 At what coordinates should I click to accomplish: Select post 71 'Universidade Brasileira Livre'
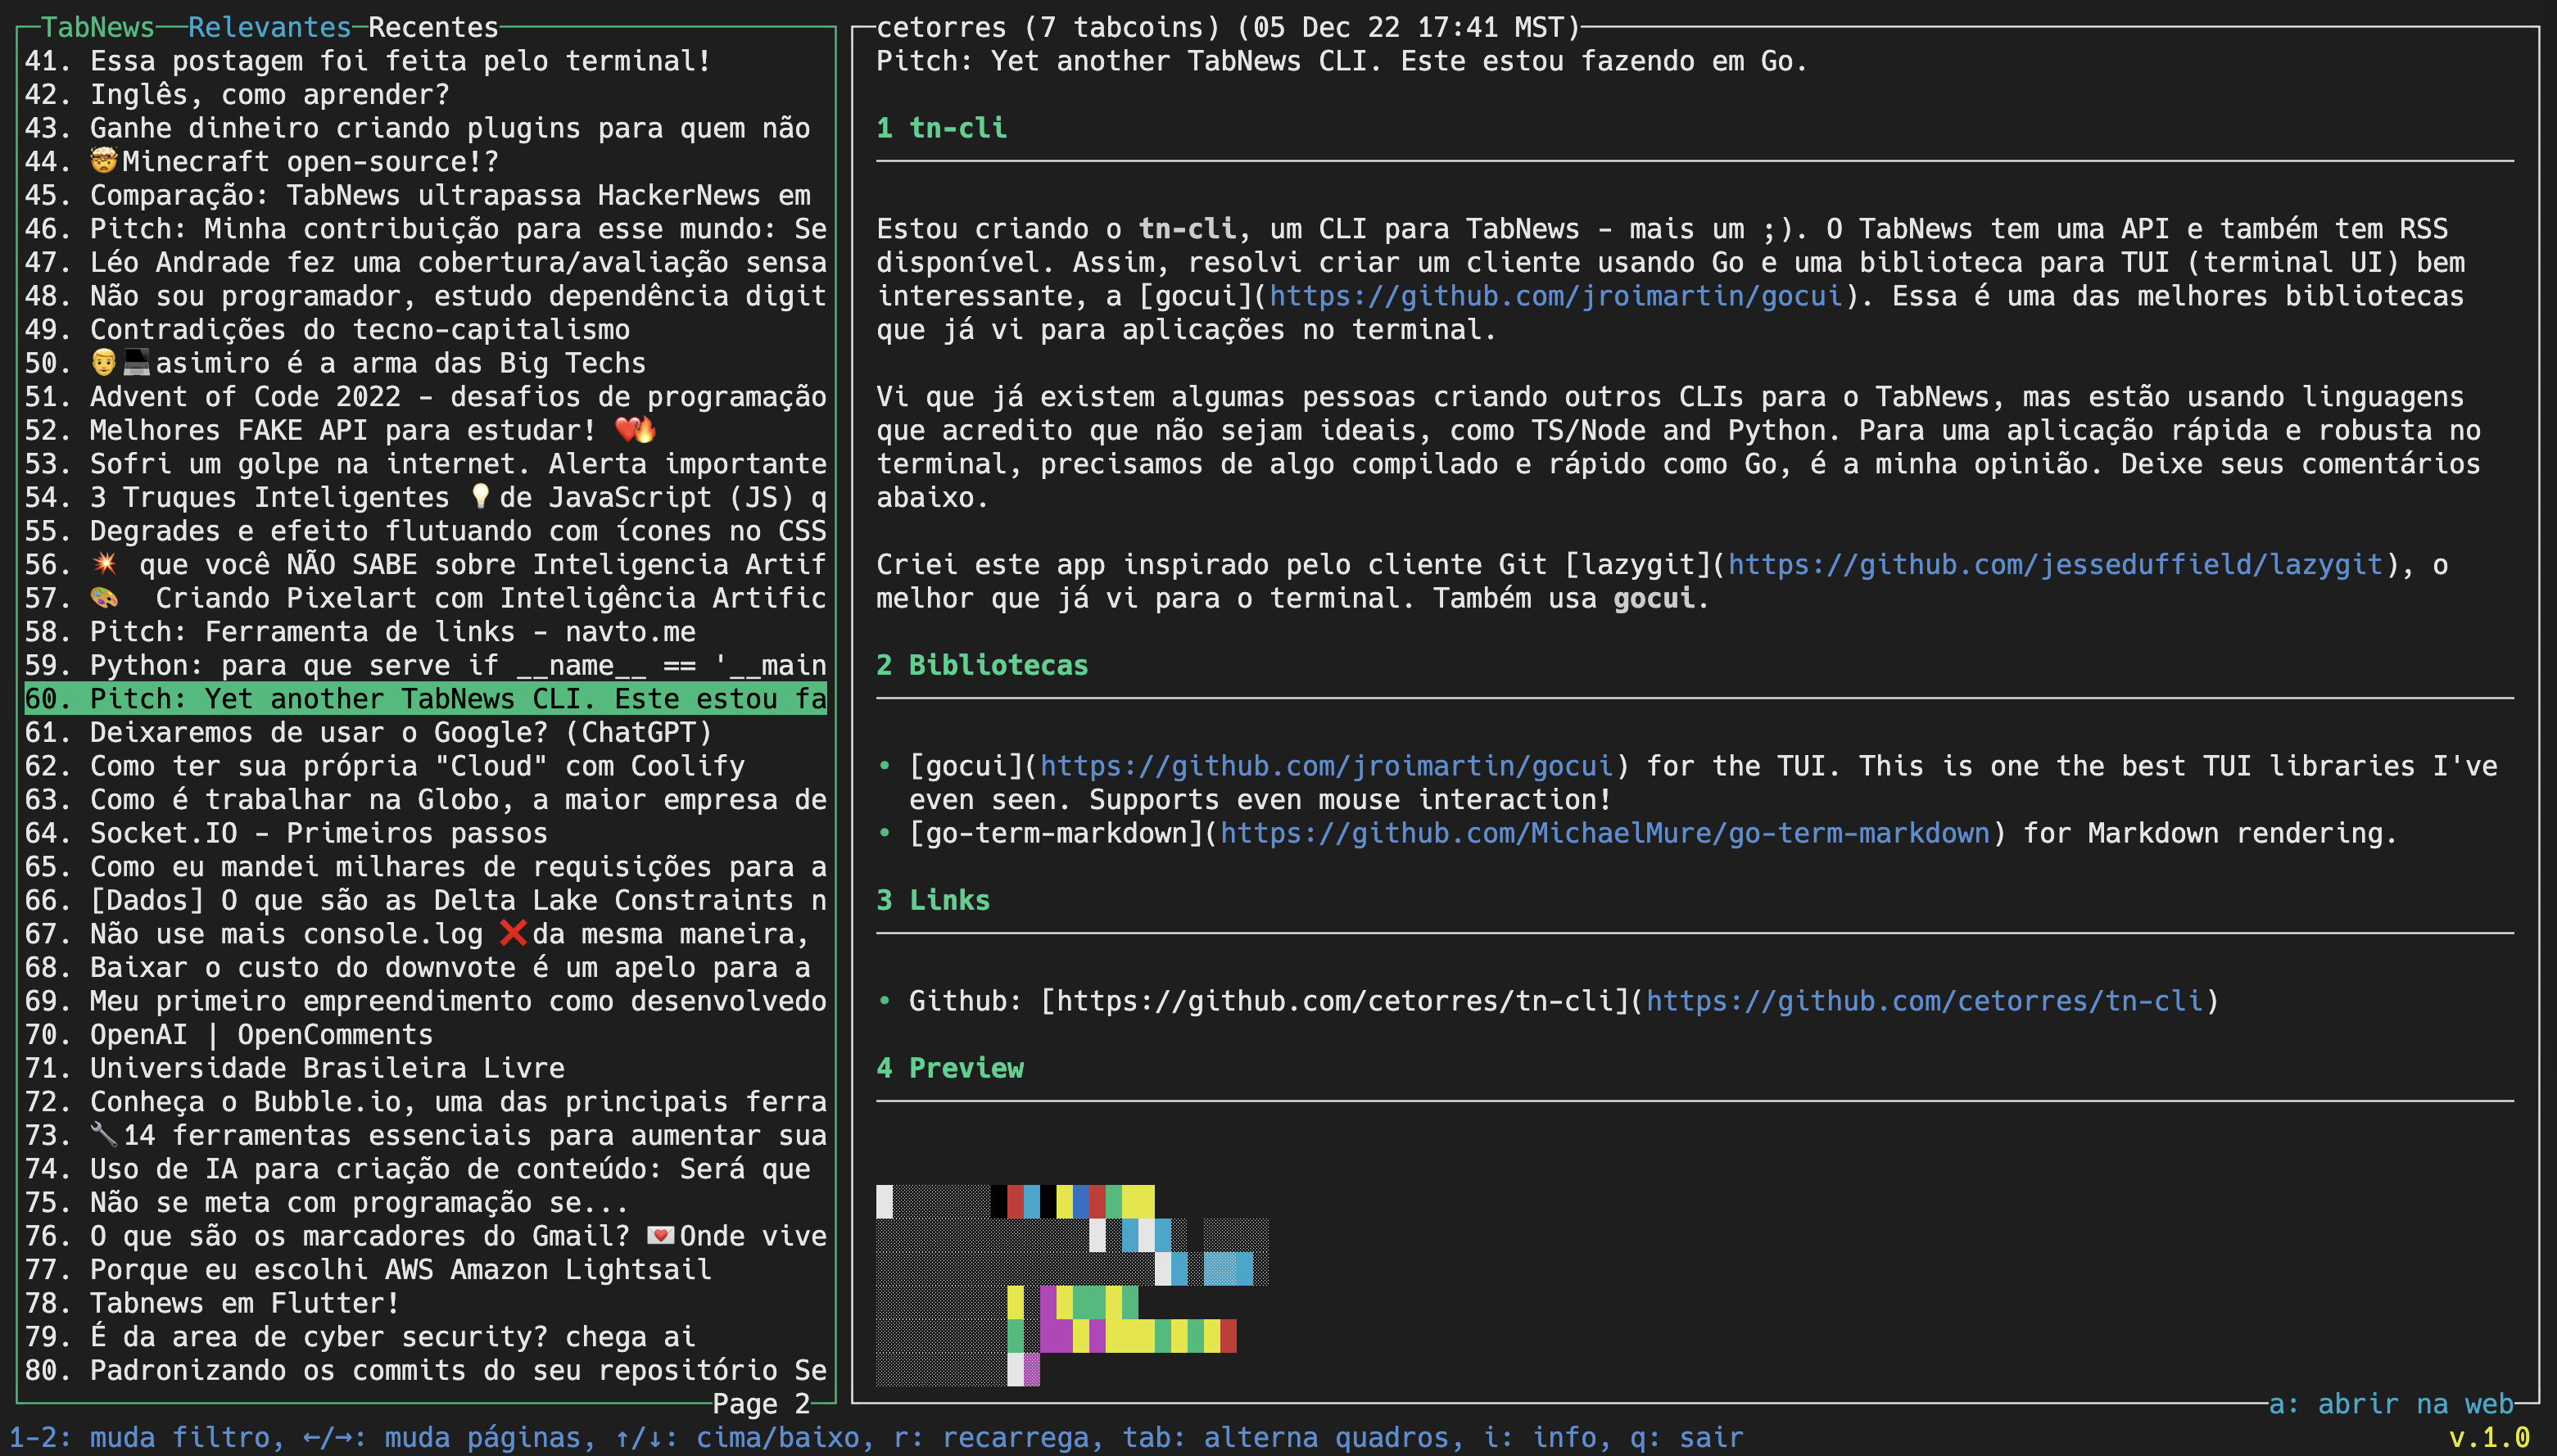425,1068
